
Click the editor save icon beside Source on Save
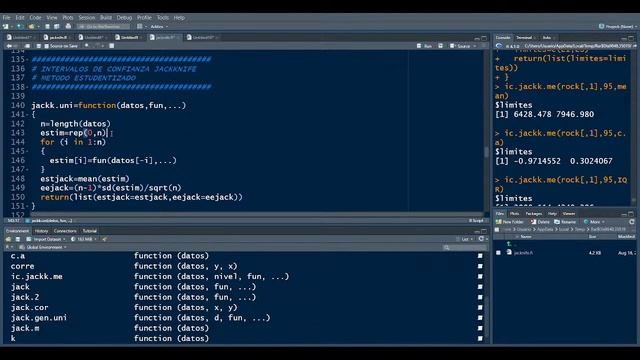click(x=39, y=46)
